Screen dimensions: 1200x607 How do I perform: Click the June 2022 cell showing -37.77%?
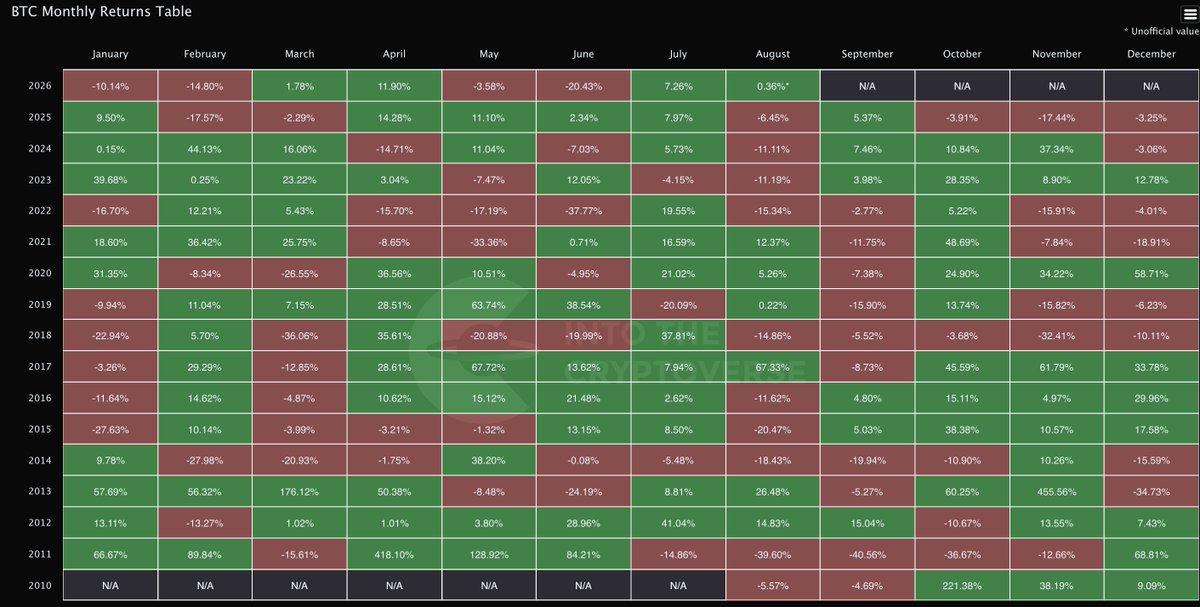pos(583,211)
